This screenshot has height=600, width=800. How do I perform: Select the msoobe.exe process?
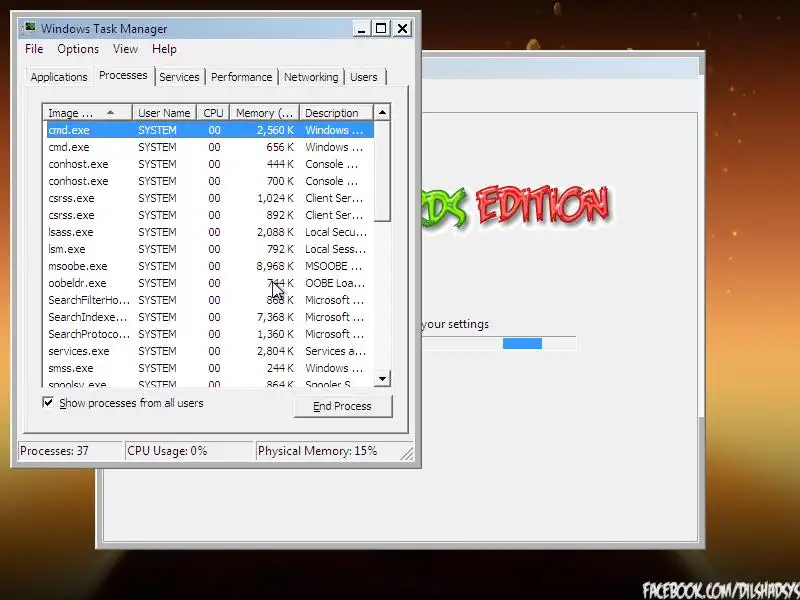[x=210, y=266]
